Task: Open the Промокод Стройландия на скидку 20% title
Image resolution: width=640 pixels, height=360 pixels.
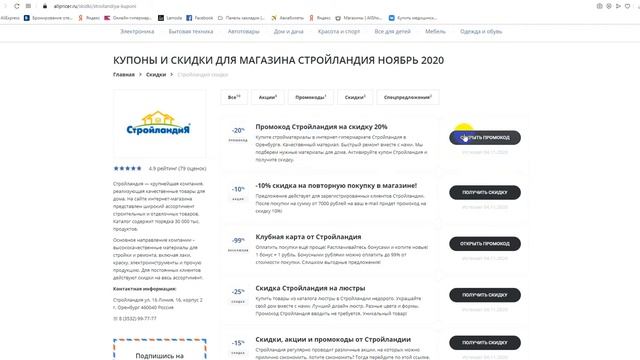Action: 321,127
